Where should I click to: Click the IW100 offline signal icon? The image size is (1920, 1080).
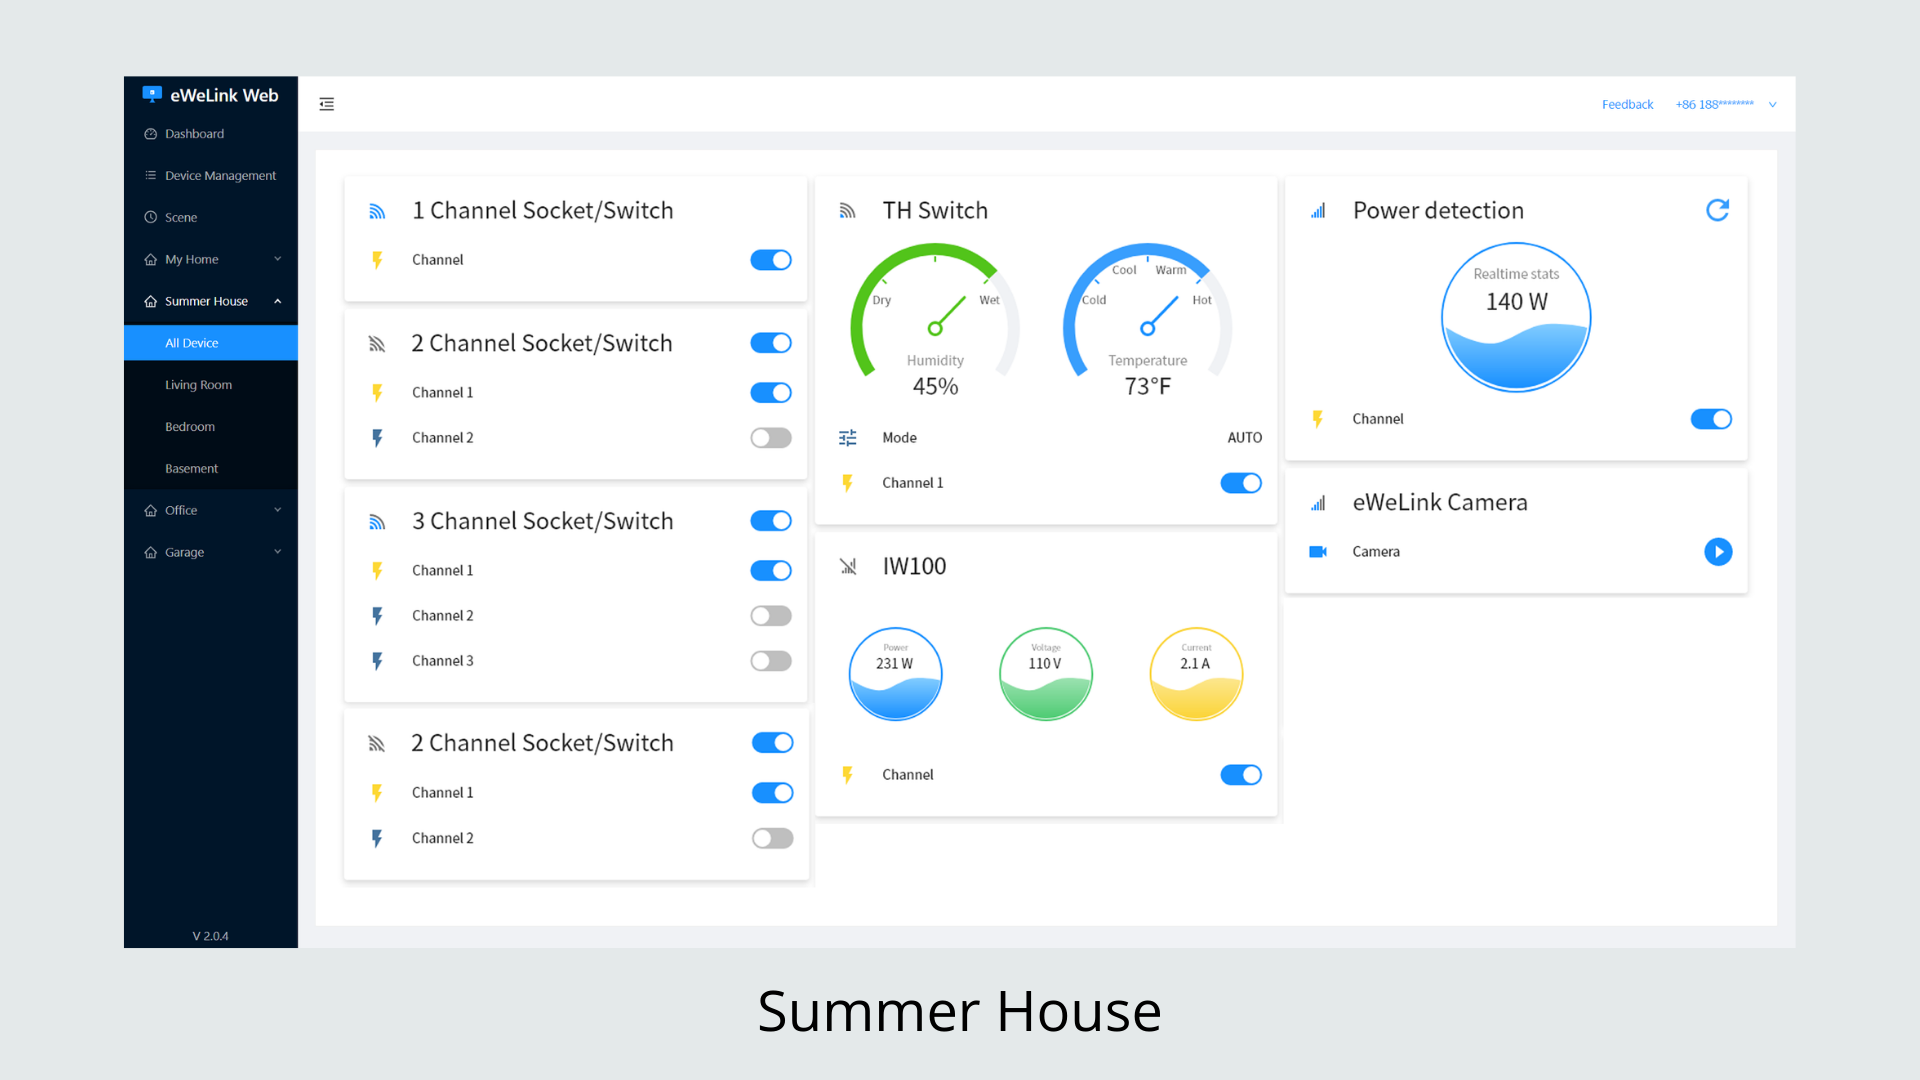pos(848,567)
